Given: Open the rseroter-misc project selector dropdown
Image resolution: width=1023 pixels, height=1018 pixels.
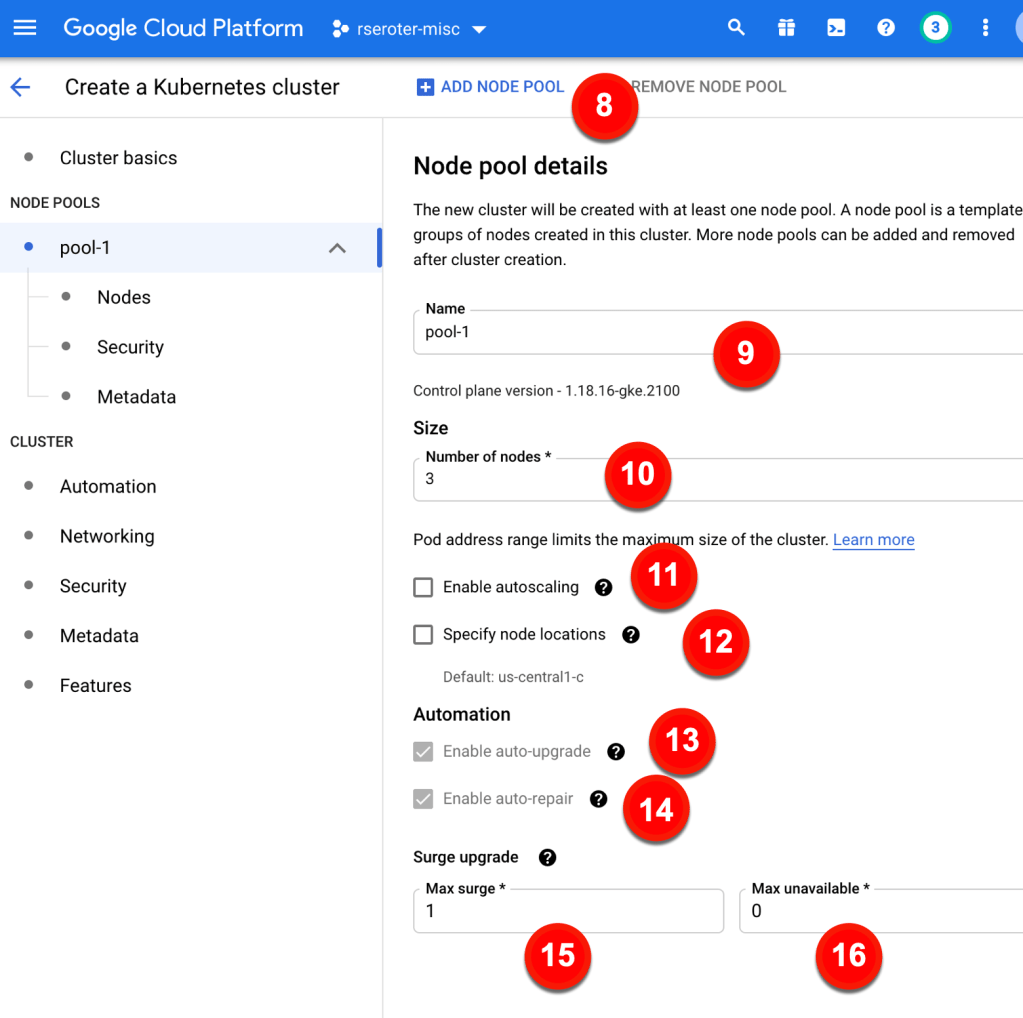Looking at the screenshot, I should 409,29.
